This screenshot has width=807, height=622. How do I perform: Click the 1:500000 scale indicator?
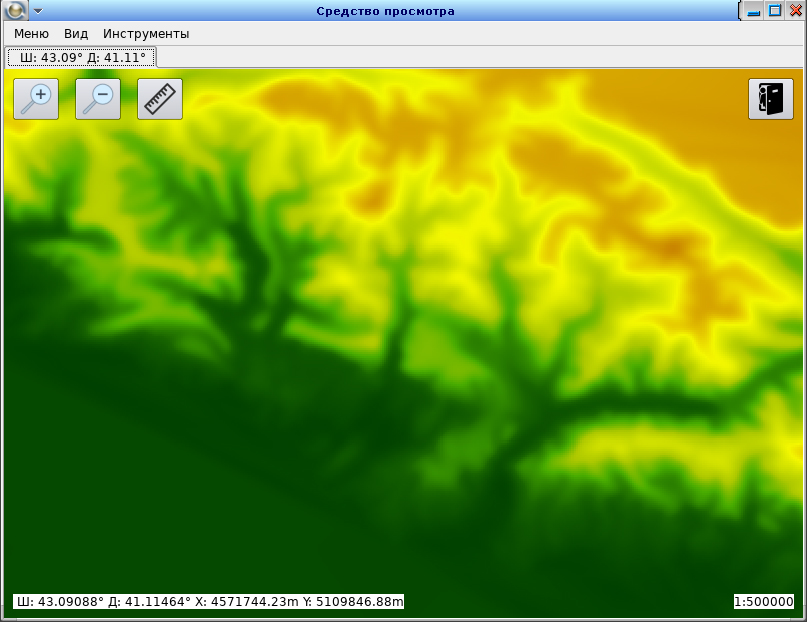tap(764, 602)
